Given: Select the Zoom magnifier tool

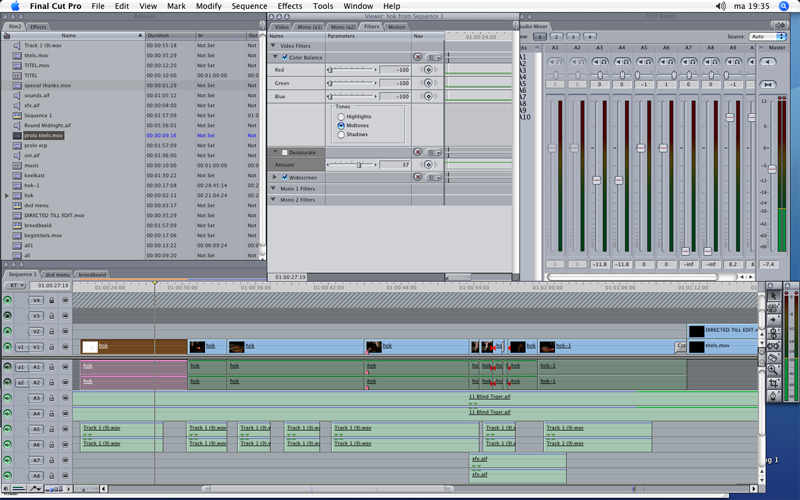Looking at the screenshot, I should click(773, 370).
